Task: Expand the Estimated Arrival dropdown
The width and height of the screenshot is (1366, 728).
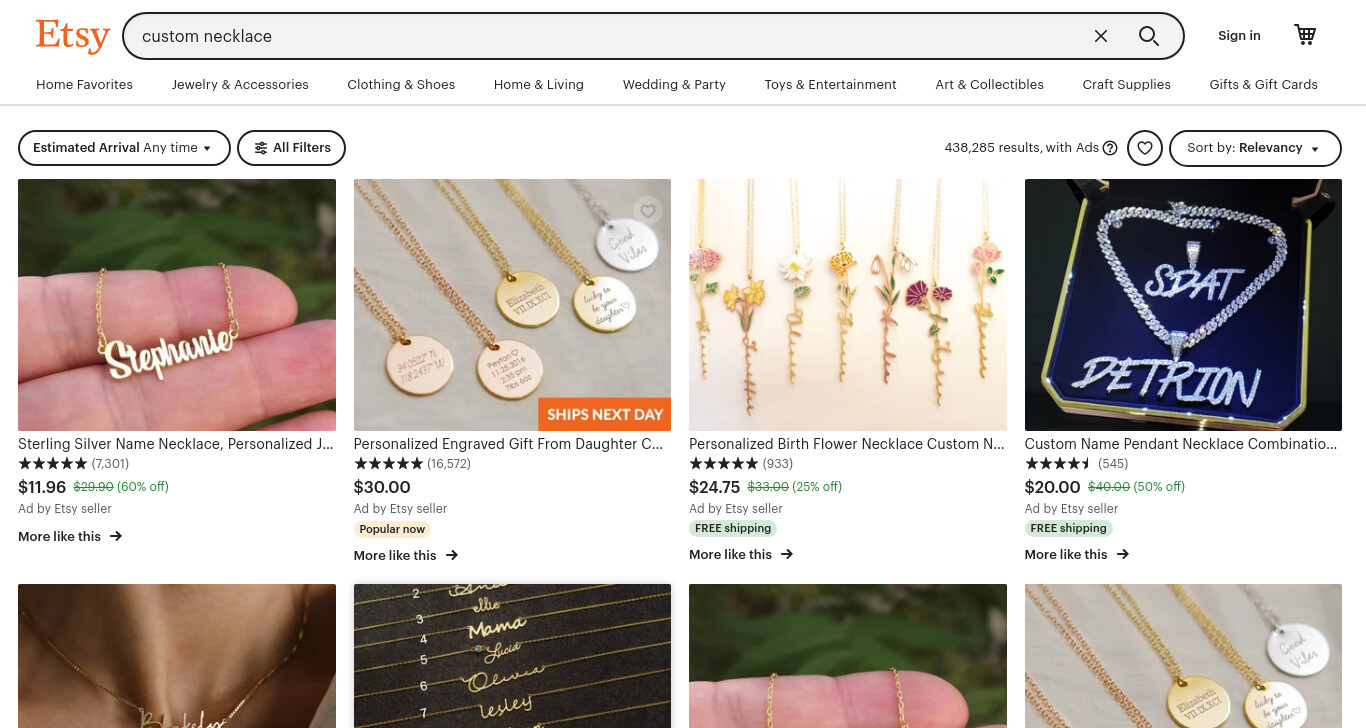Action: (x=124, y=148)
